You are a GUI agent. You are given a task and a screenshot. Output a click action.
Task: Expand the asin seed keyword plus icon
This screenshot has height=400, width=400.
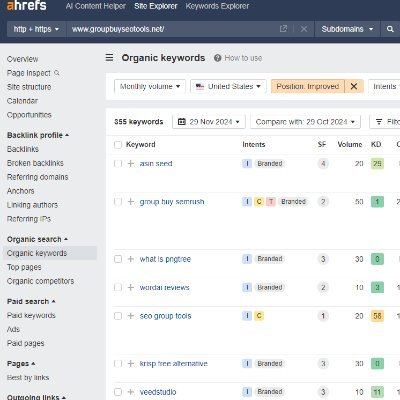pos(131,163)
